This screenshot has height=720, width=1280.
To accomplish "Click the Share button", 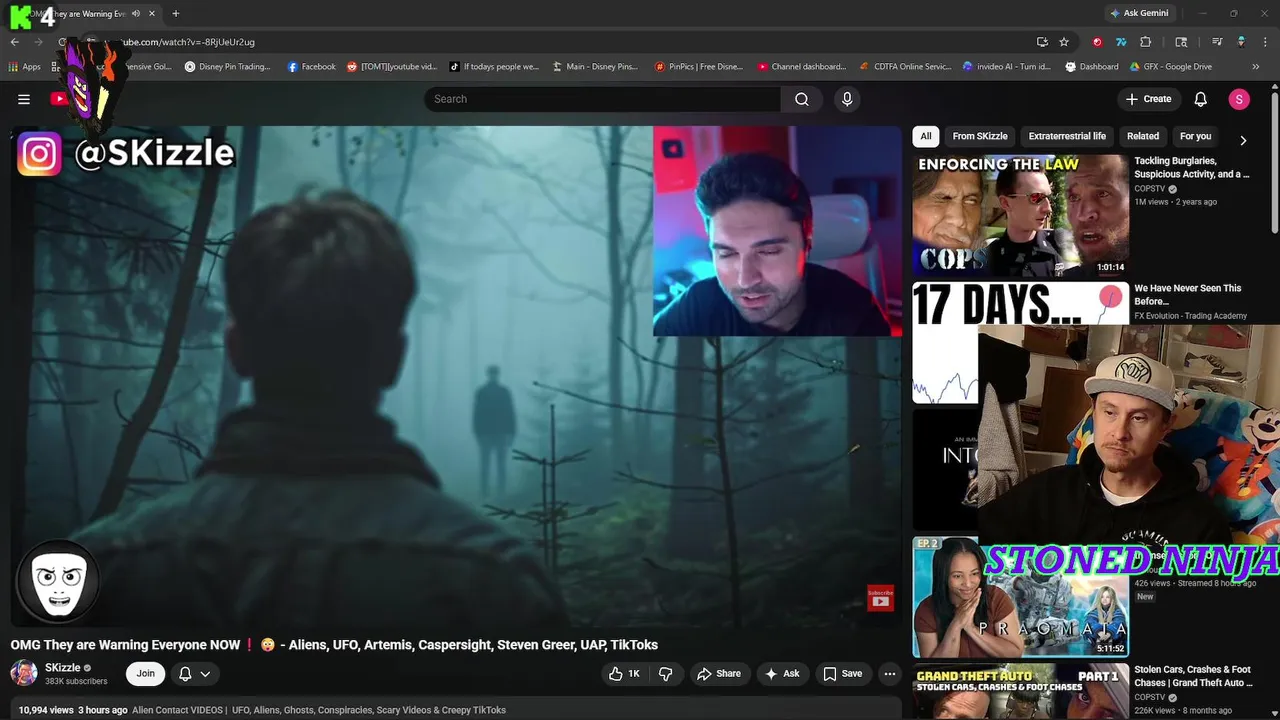I will pyautogui.click(x=718, y=674).
